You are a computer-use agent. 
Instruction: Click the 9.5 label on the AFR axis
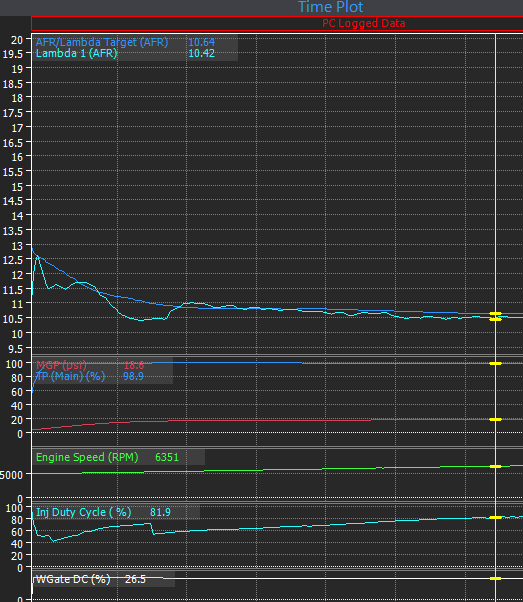pos(17,349)
